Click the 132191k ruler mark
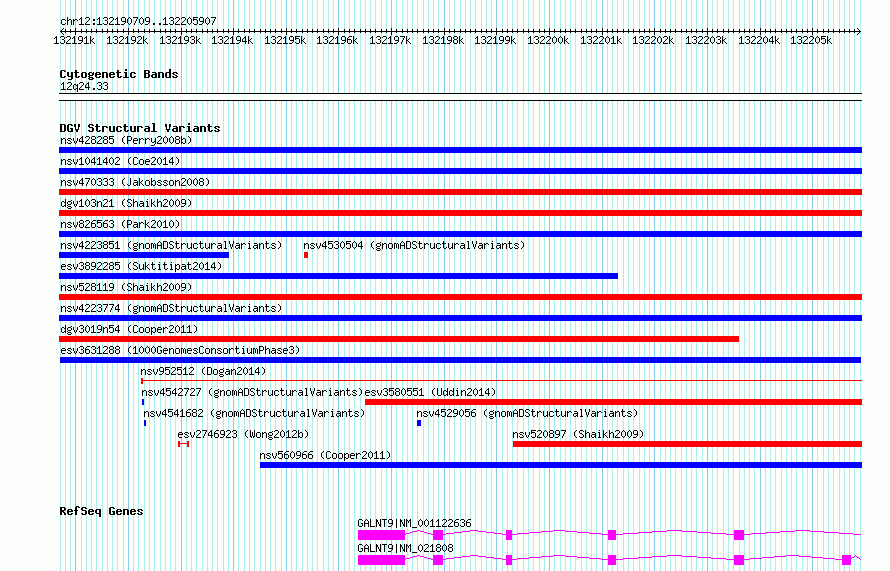The width and height of the screenshot is (890, 571). 74,40
